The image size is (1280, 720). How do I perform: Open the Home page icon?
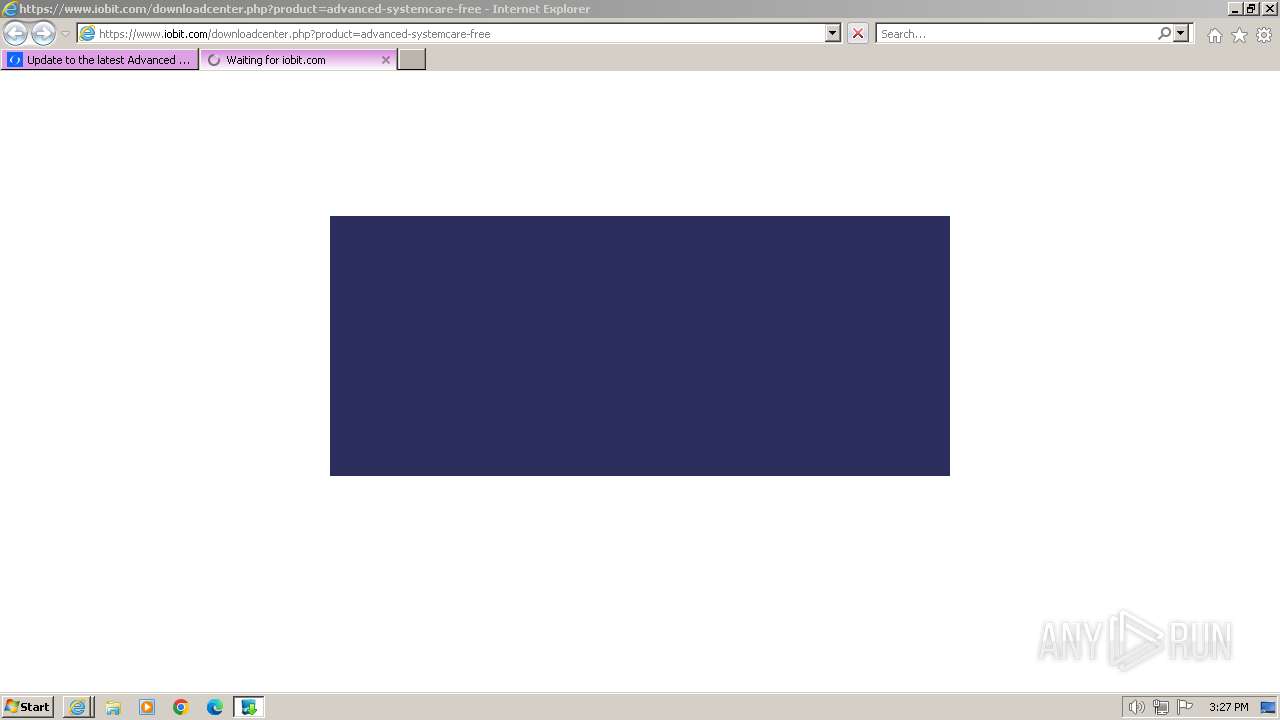1214,35
